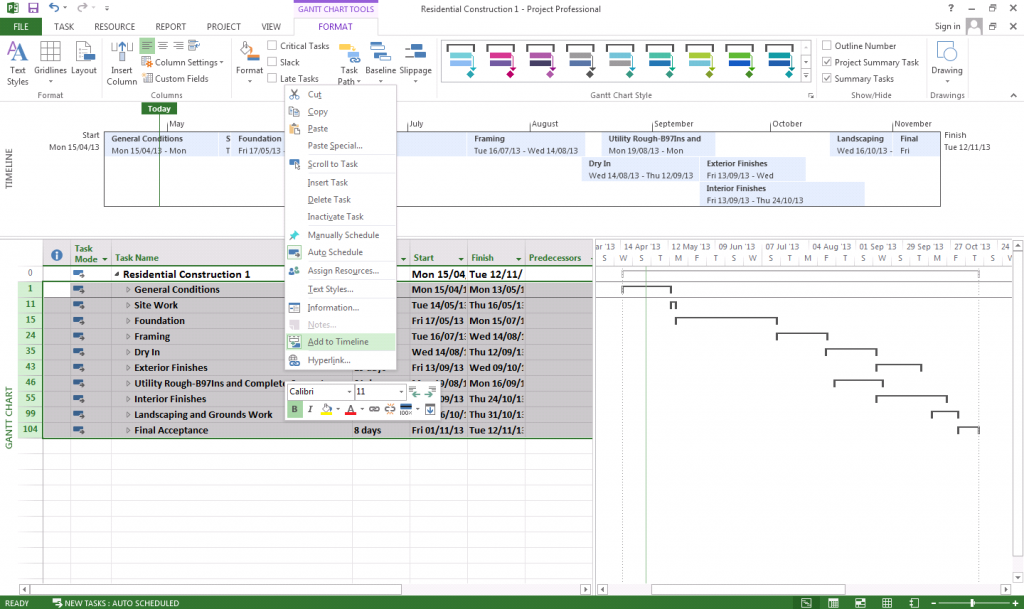Image resolution: width=1024 pixels, height=609 pixels.
Task: Click the Drawing shapes button
Action: click(946, 59)
